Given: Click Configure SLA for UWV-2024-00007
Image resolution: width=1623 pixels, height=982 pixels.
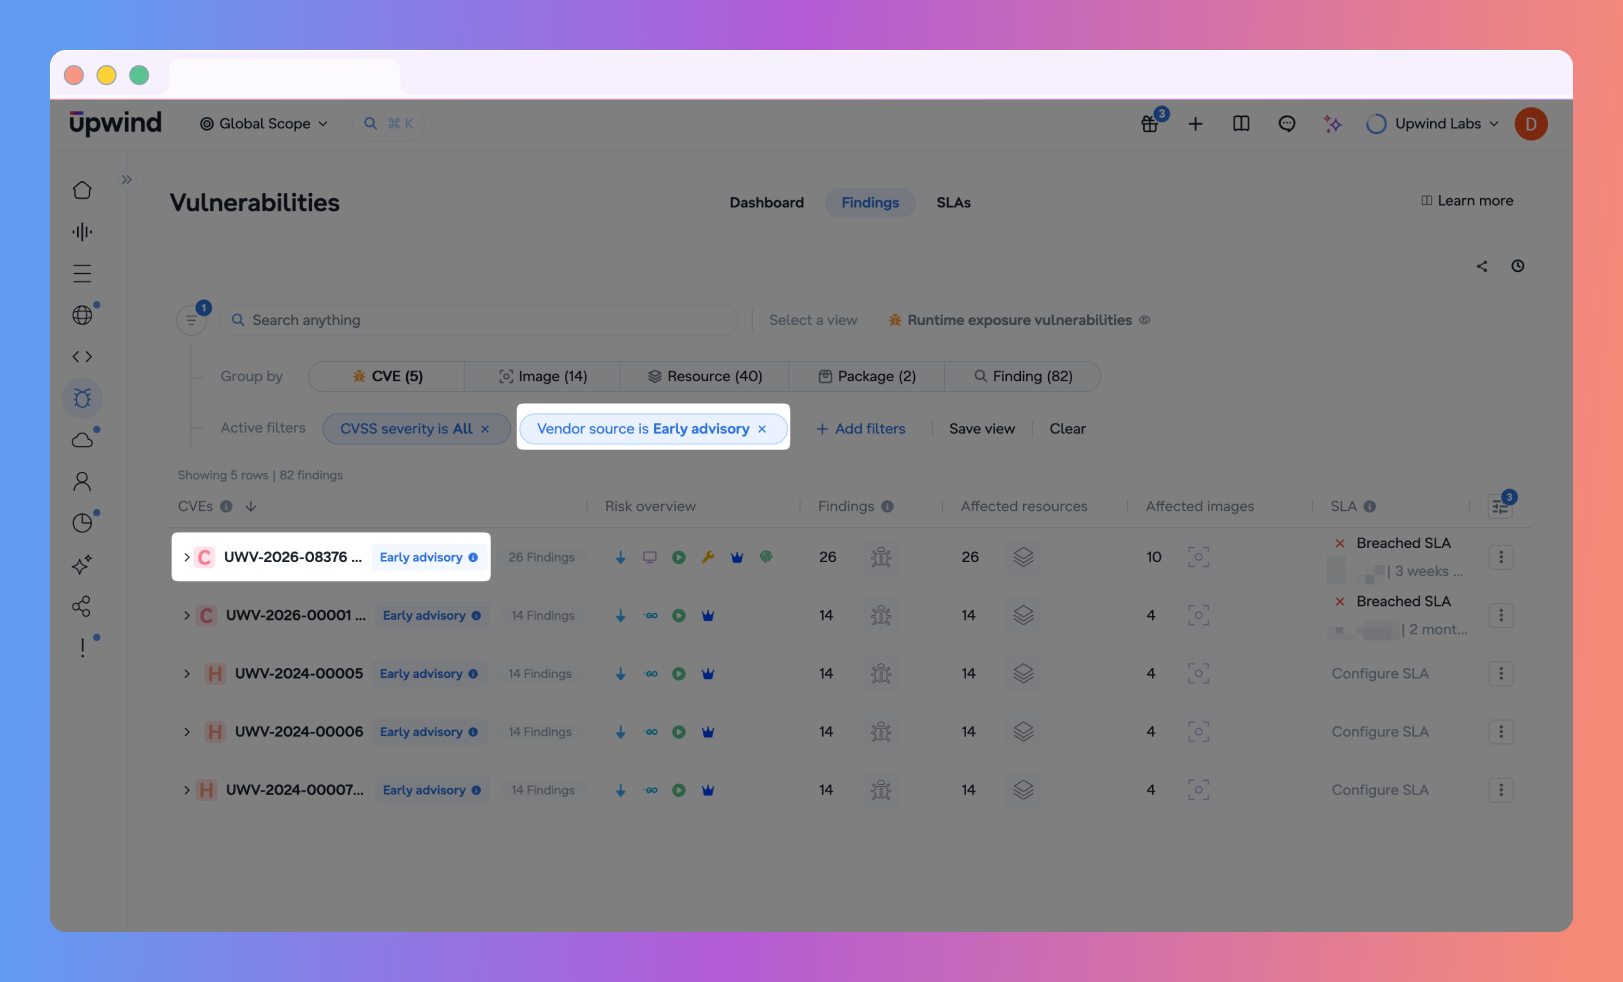Looking at the screenshot, I should click(1380, 790).
